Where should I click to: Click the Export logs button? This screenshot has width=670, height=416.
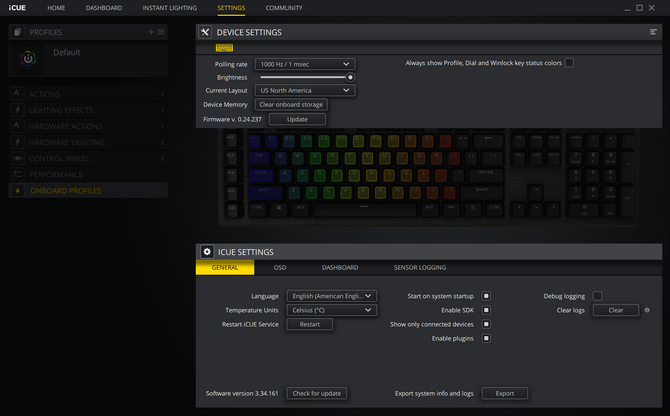[505, 393]
